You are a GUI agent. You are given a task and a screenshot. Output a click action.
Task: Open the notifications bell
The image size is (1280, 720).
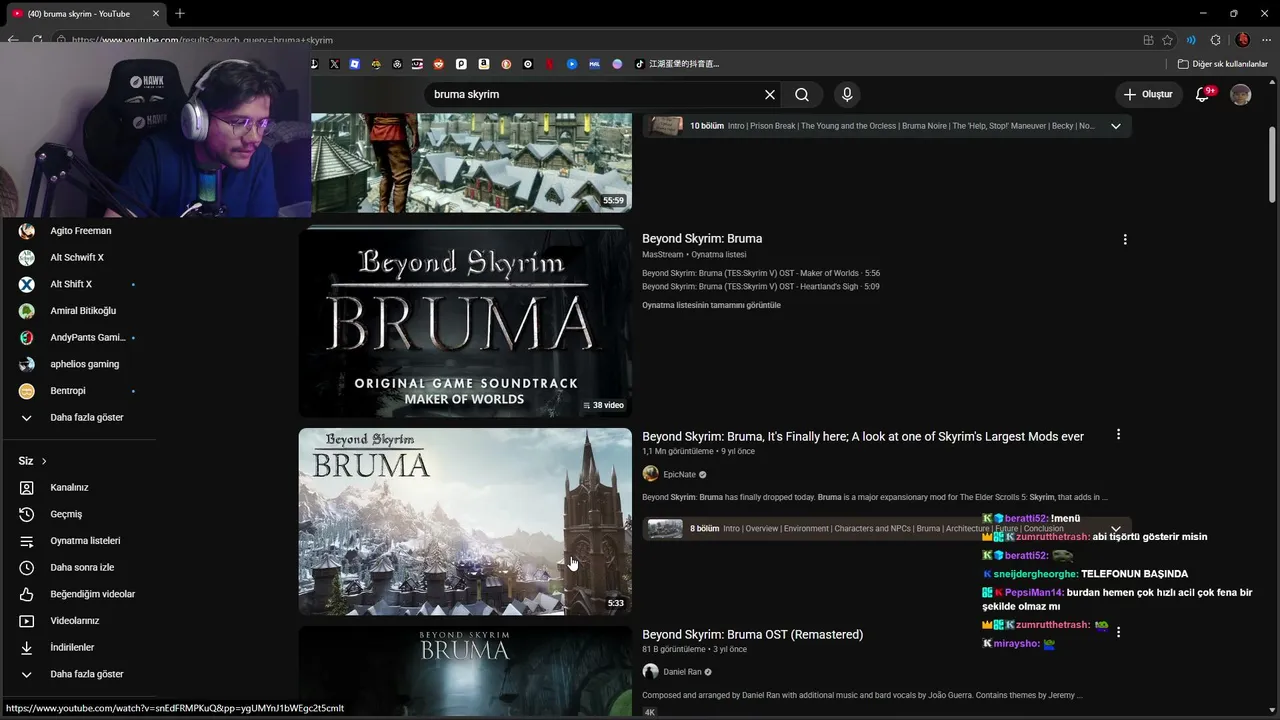[x=1203, y=95]
